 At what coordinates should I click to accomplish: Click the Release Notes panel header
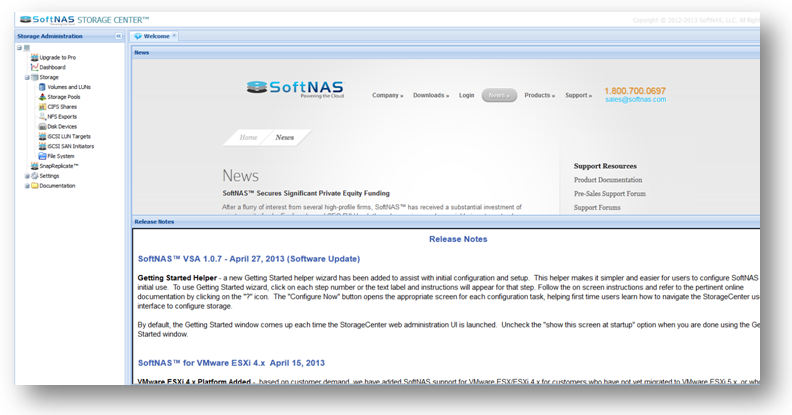tap(446, 221)
